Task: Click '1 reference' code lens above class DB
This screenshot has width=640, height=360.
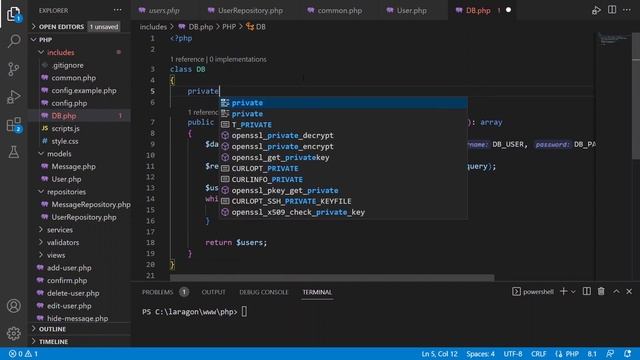Action: click(x=187, y=59)
